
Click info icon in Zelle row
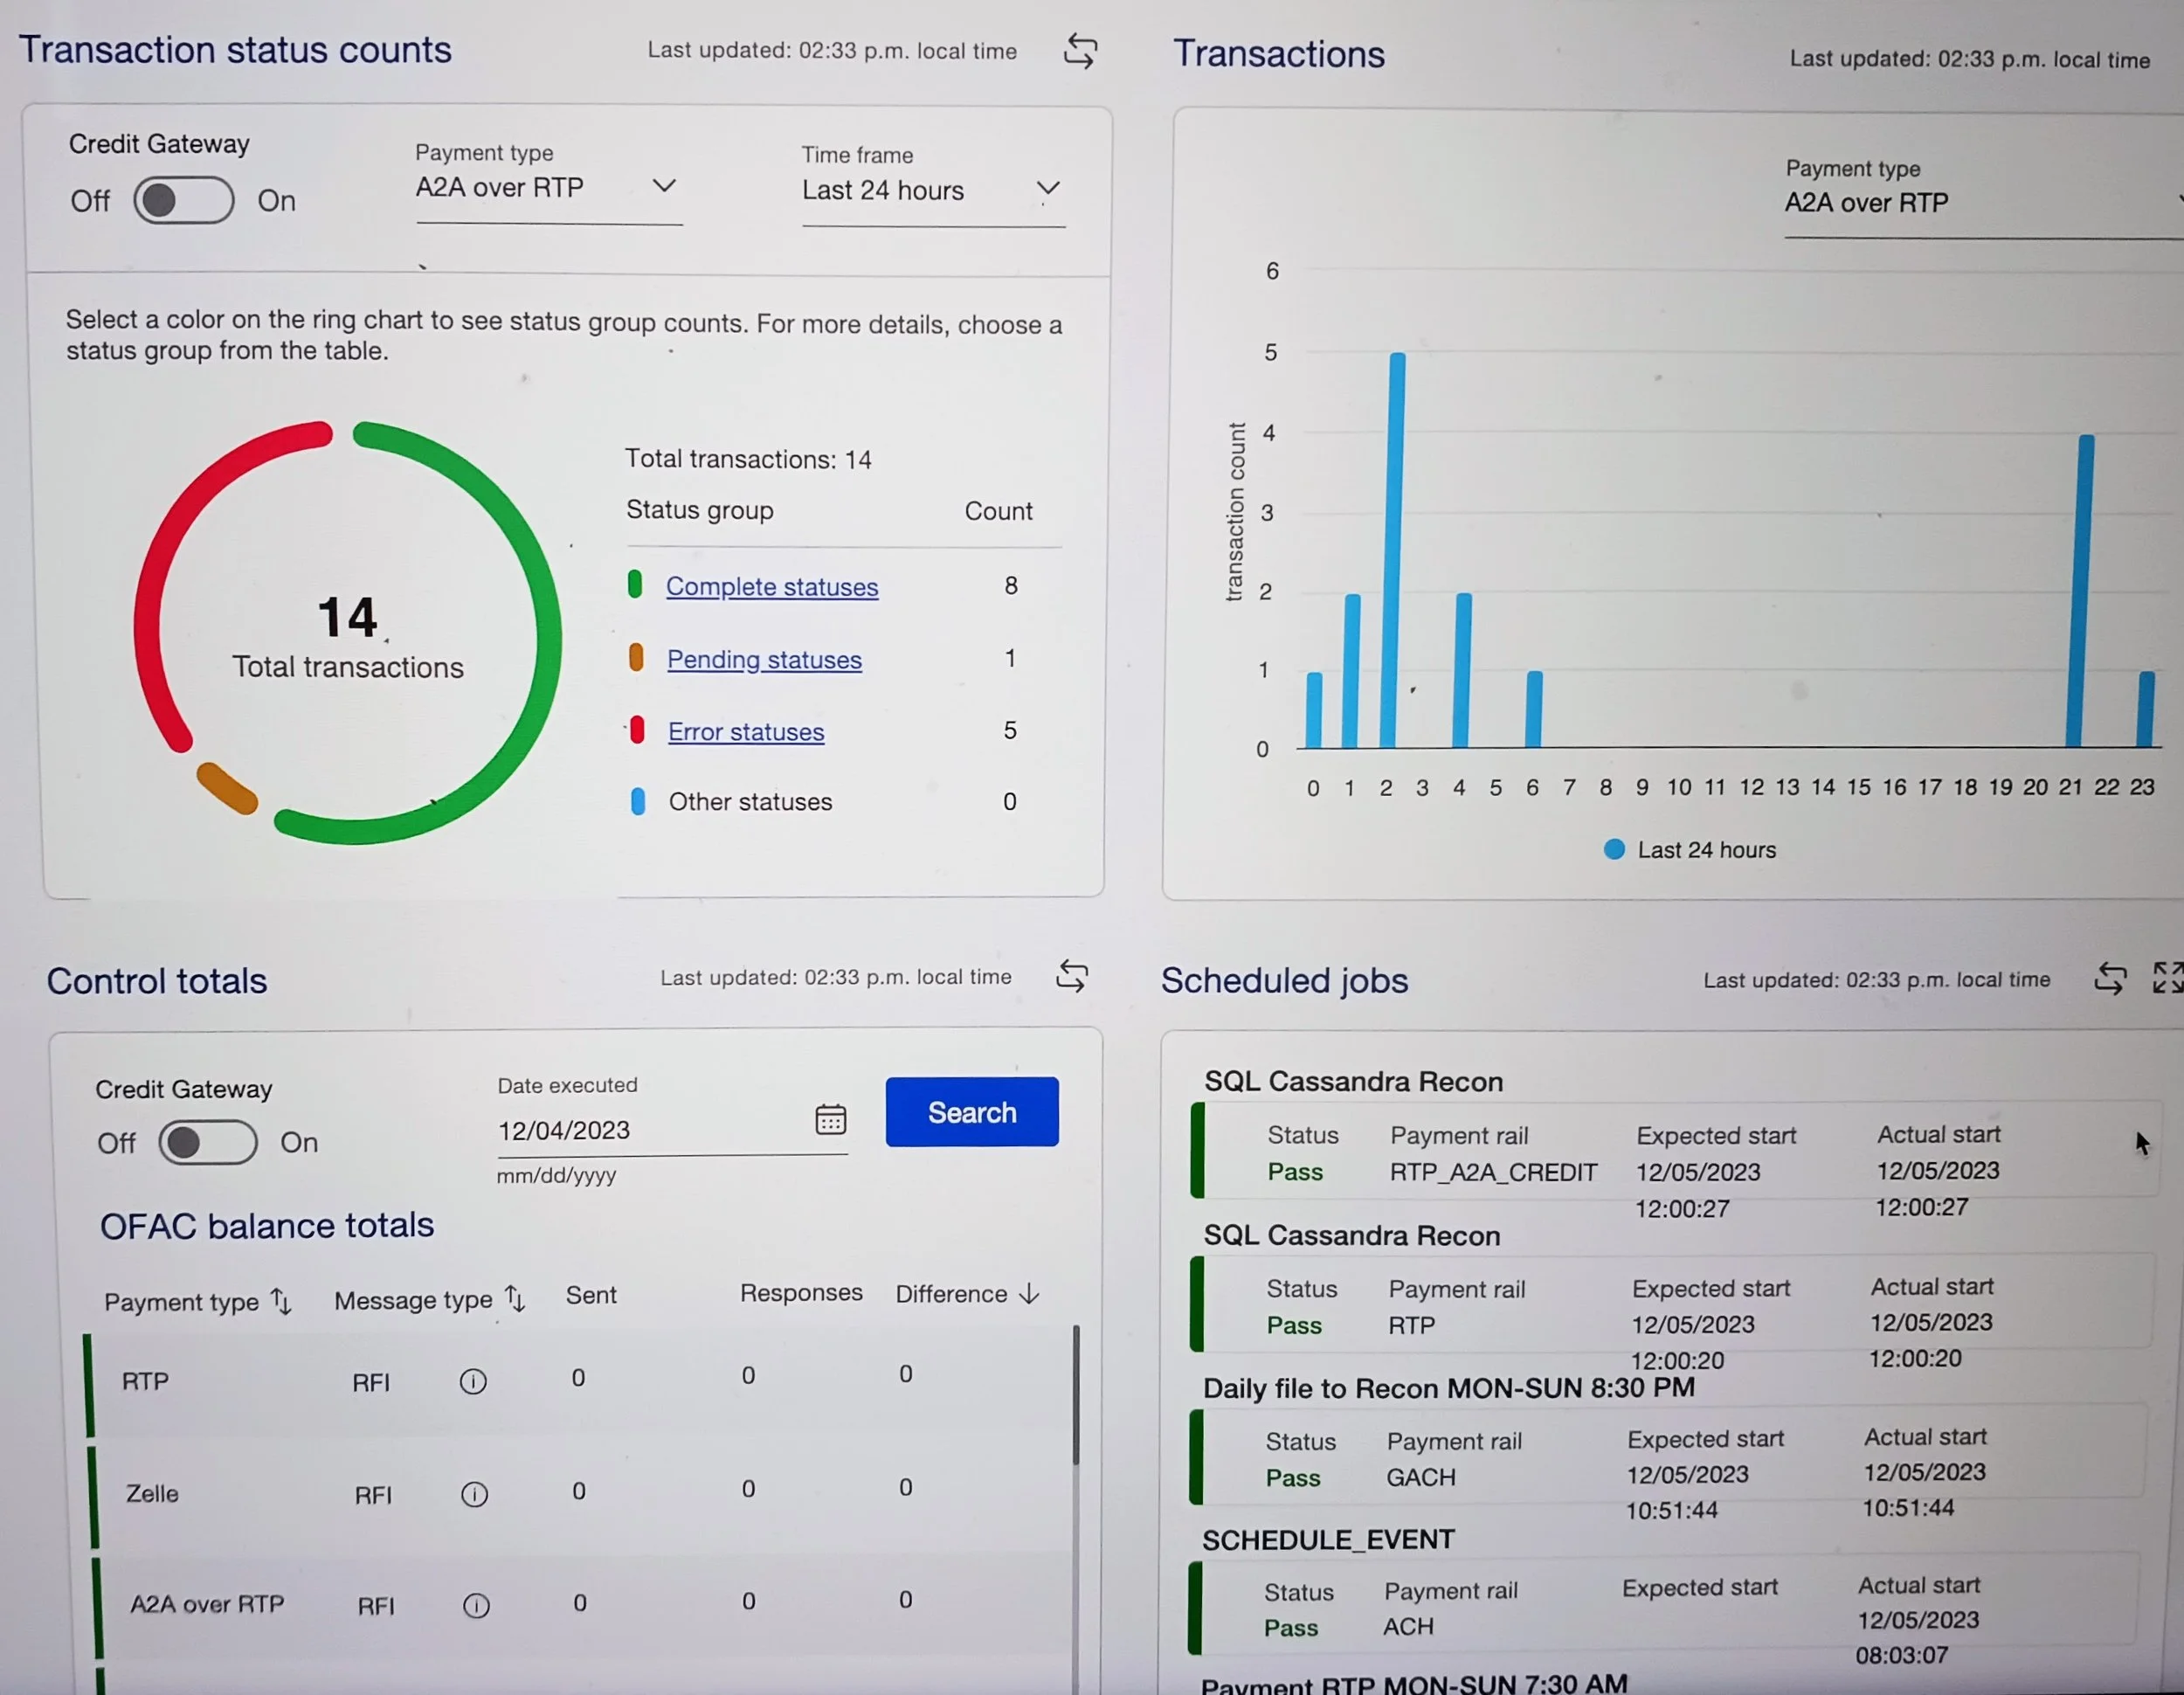point(474,1494)
